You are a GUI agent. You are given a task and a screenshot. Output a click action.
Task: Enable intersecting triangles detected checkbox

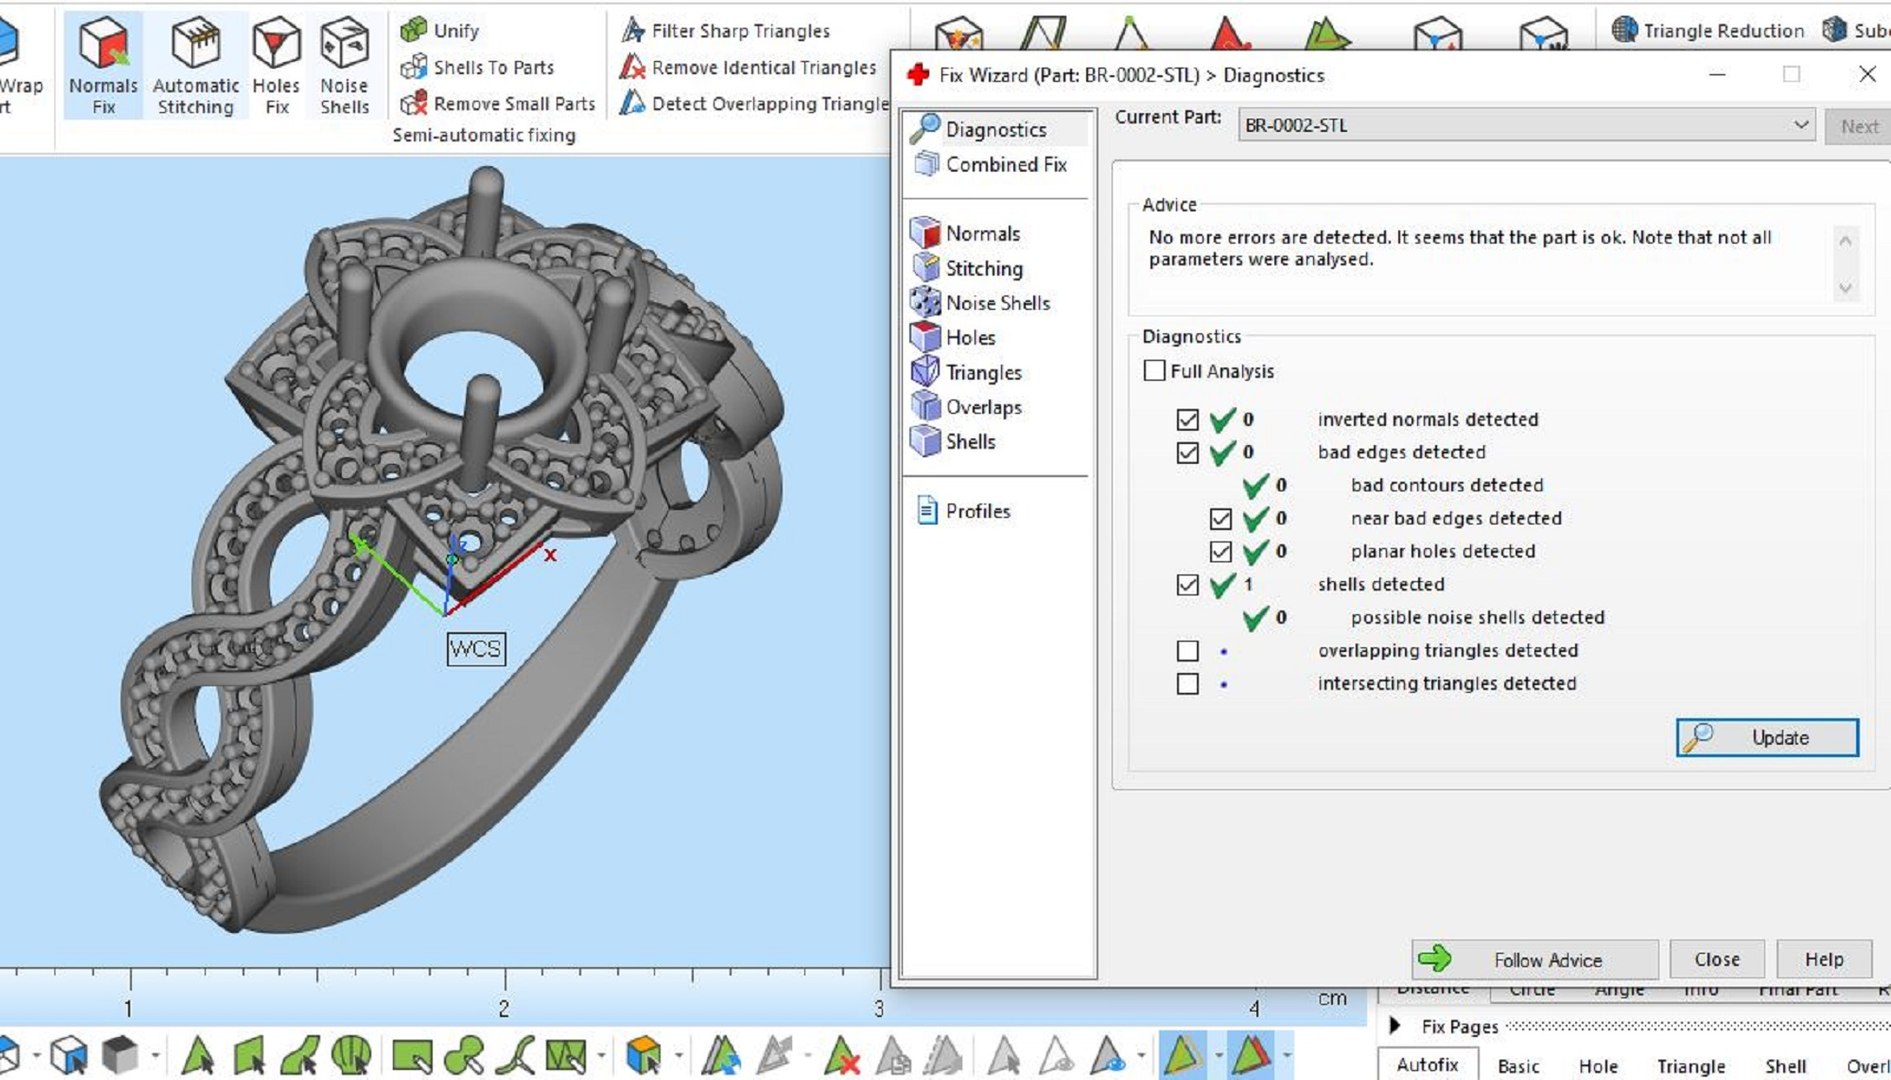click(x=1188, y=684)
